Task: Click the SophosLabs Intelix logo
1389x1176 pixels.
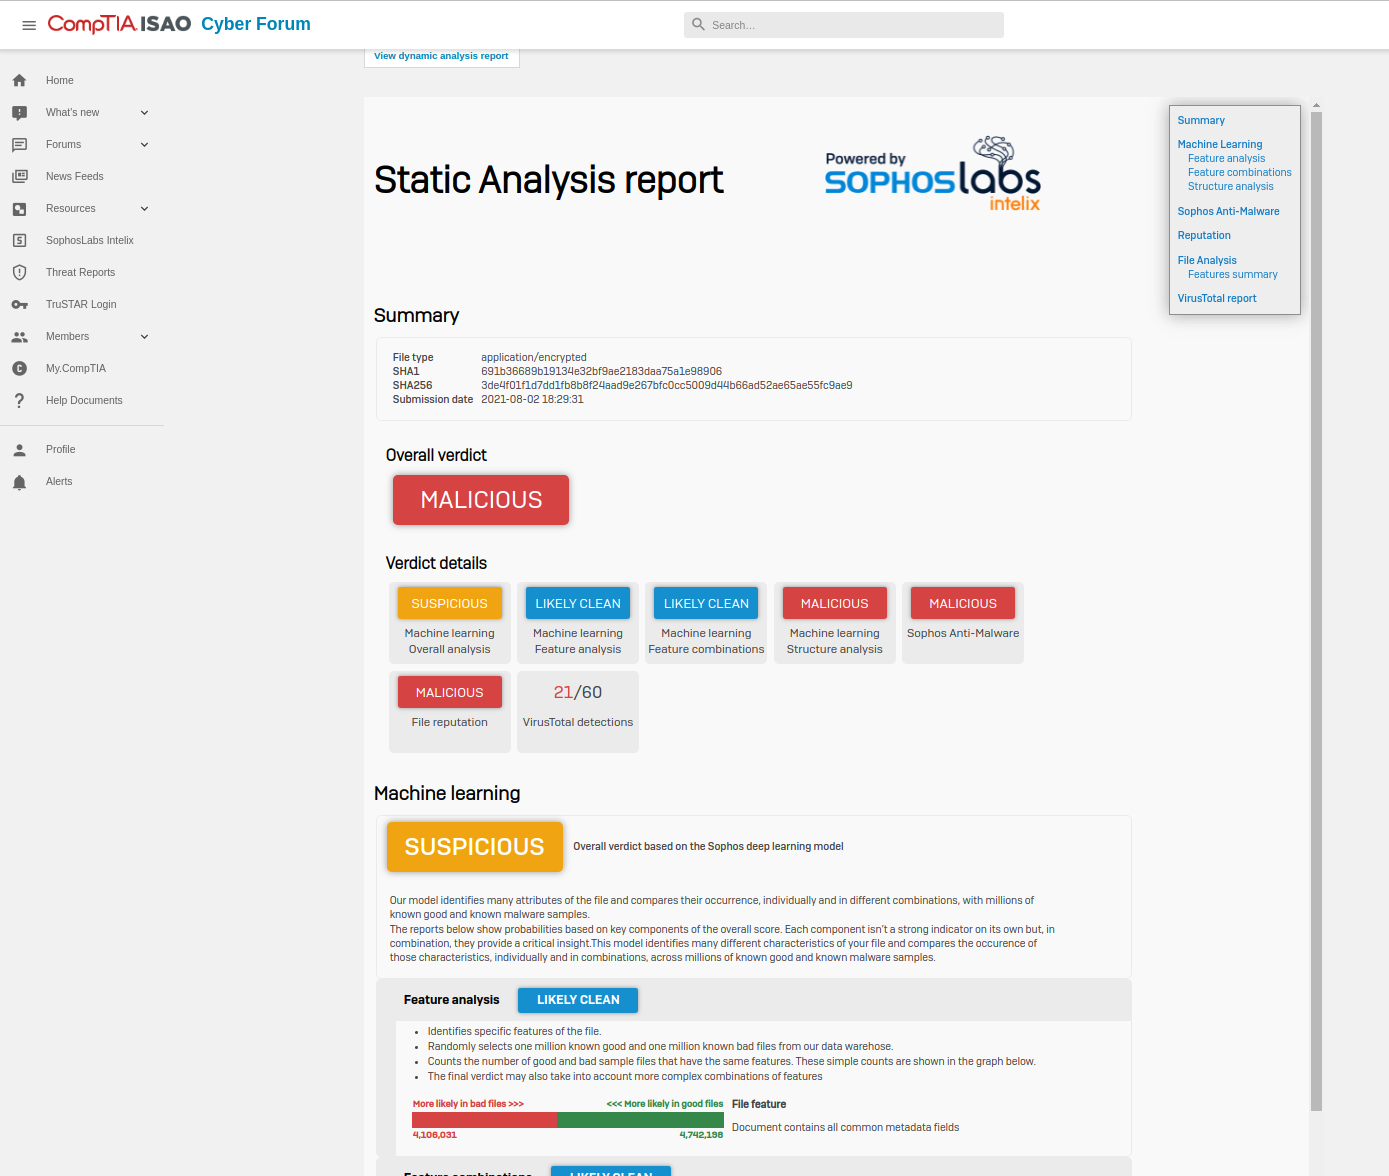Action: click(x=932, y=173)
